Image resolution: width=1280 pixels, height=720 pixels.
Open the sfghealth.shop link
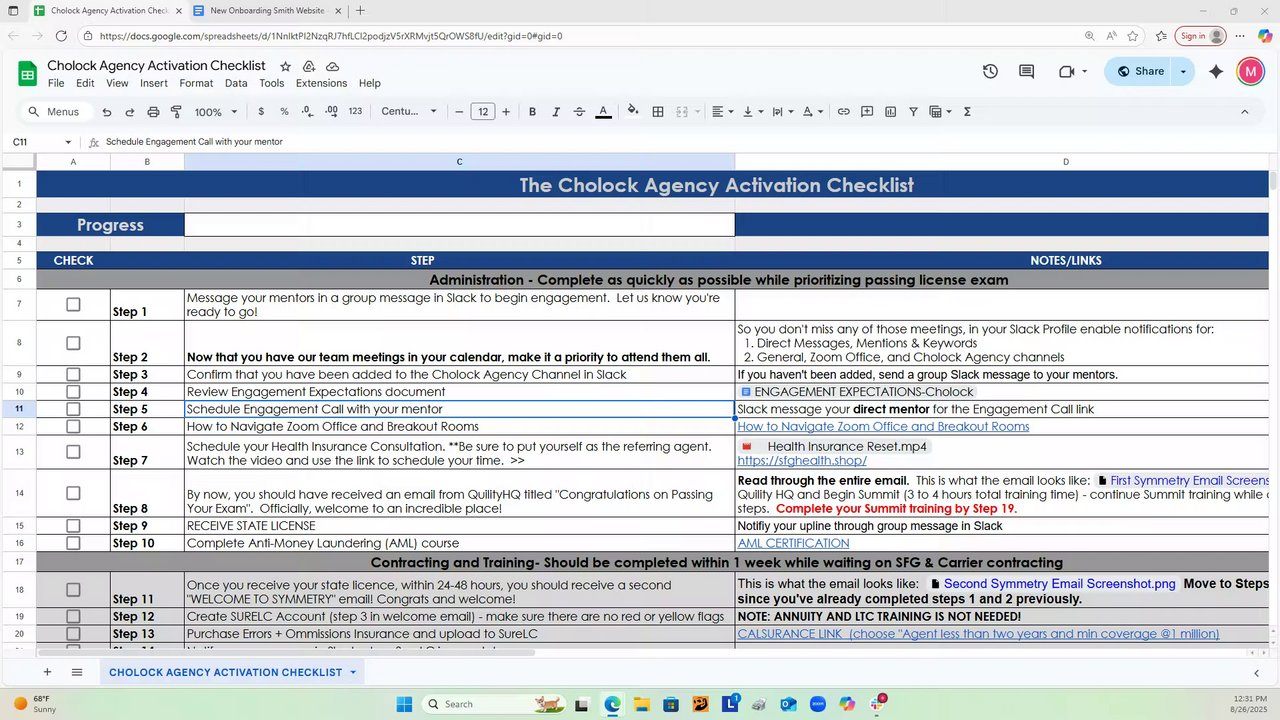(802, 461)
